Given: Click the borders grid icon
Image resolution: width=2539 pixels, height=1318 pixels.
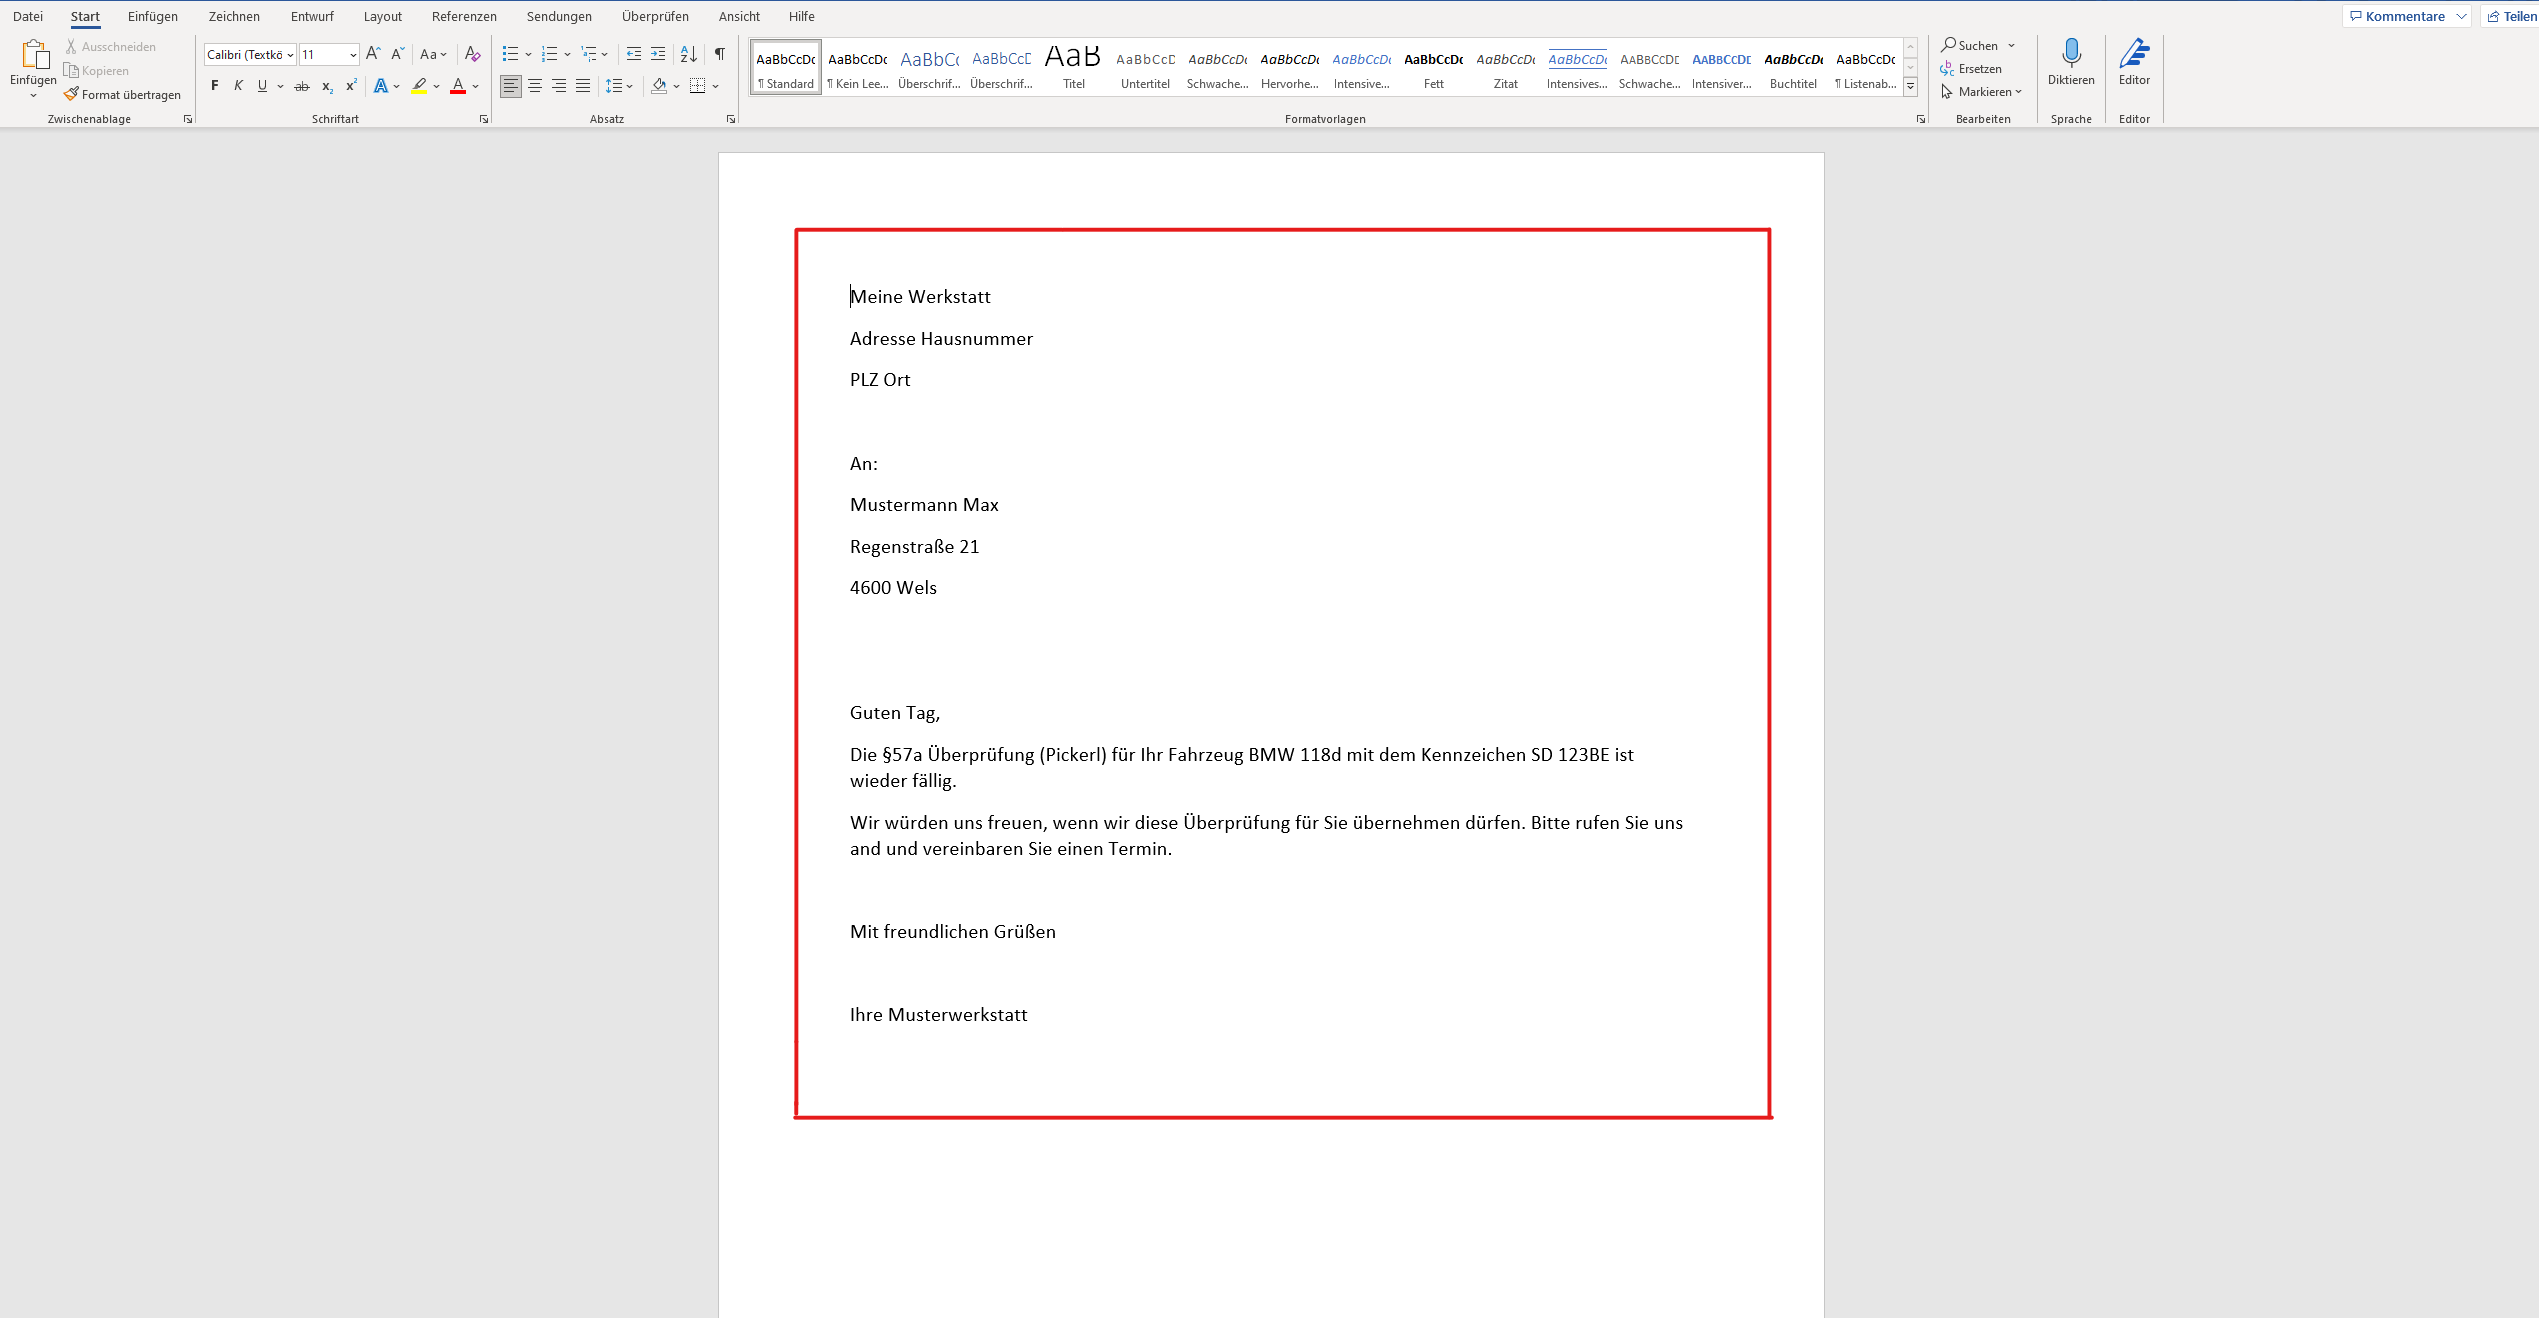Looking at the screenshot, I should [x=698, y=87].
